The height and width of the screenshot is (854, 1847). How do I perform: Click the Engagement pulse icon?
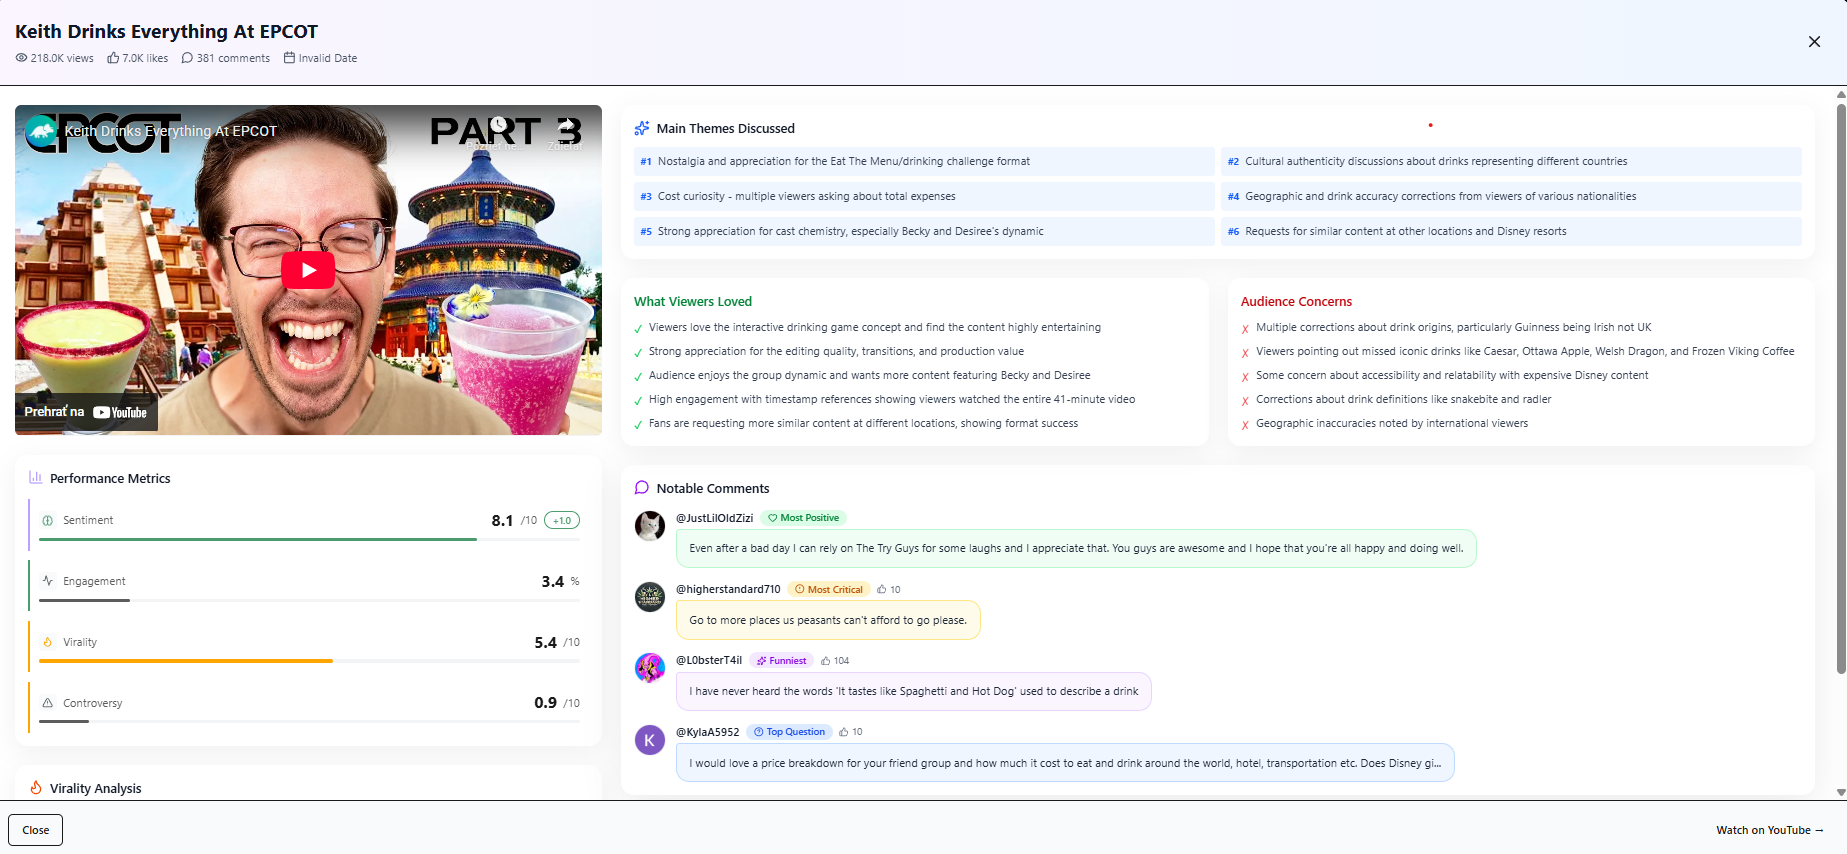click(48, 581)
